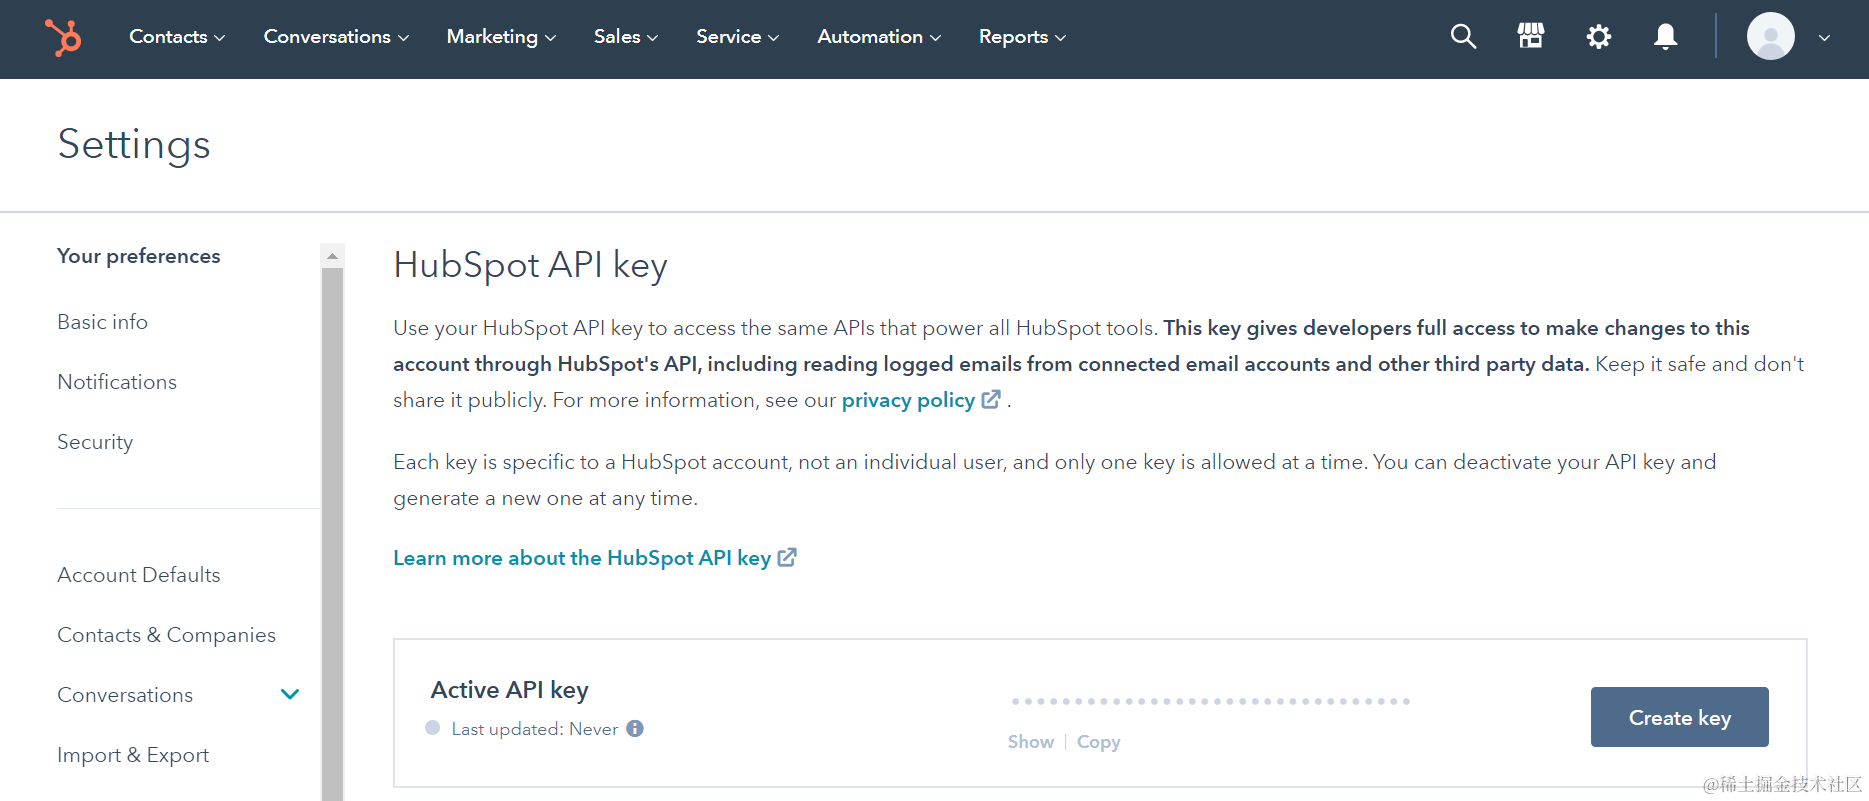Viewport: 1869px width, 801px height.
Task: Select Basic info in sidebar
Action: click(x=103, y=322)
